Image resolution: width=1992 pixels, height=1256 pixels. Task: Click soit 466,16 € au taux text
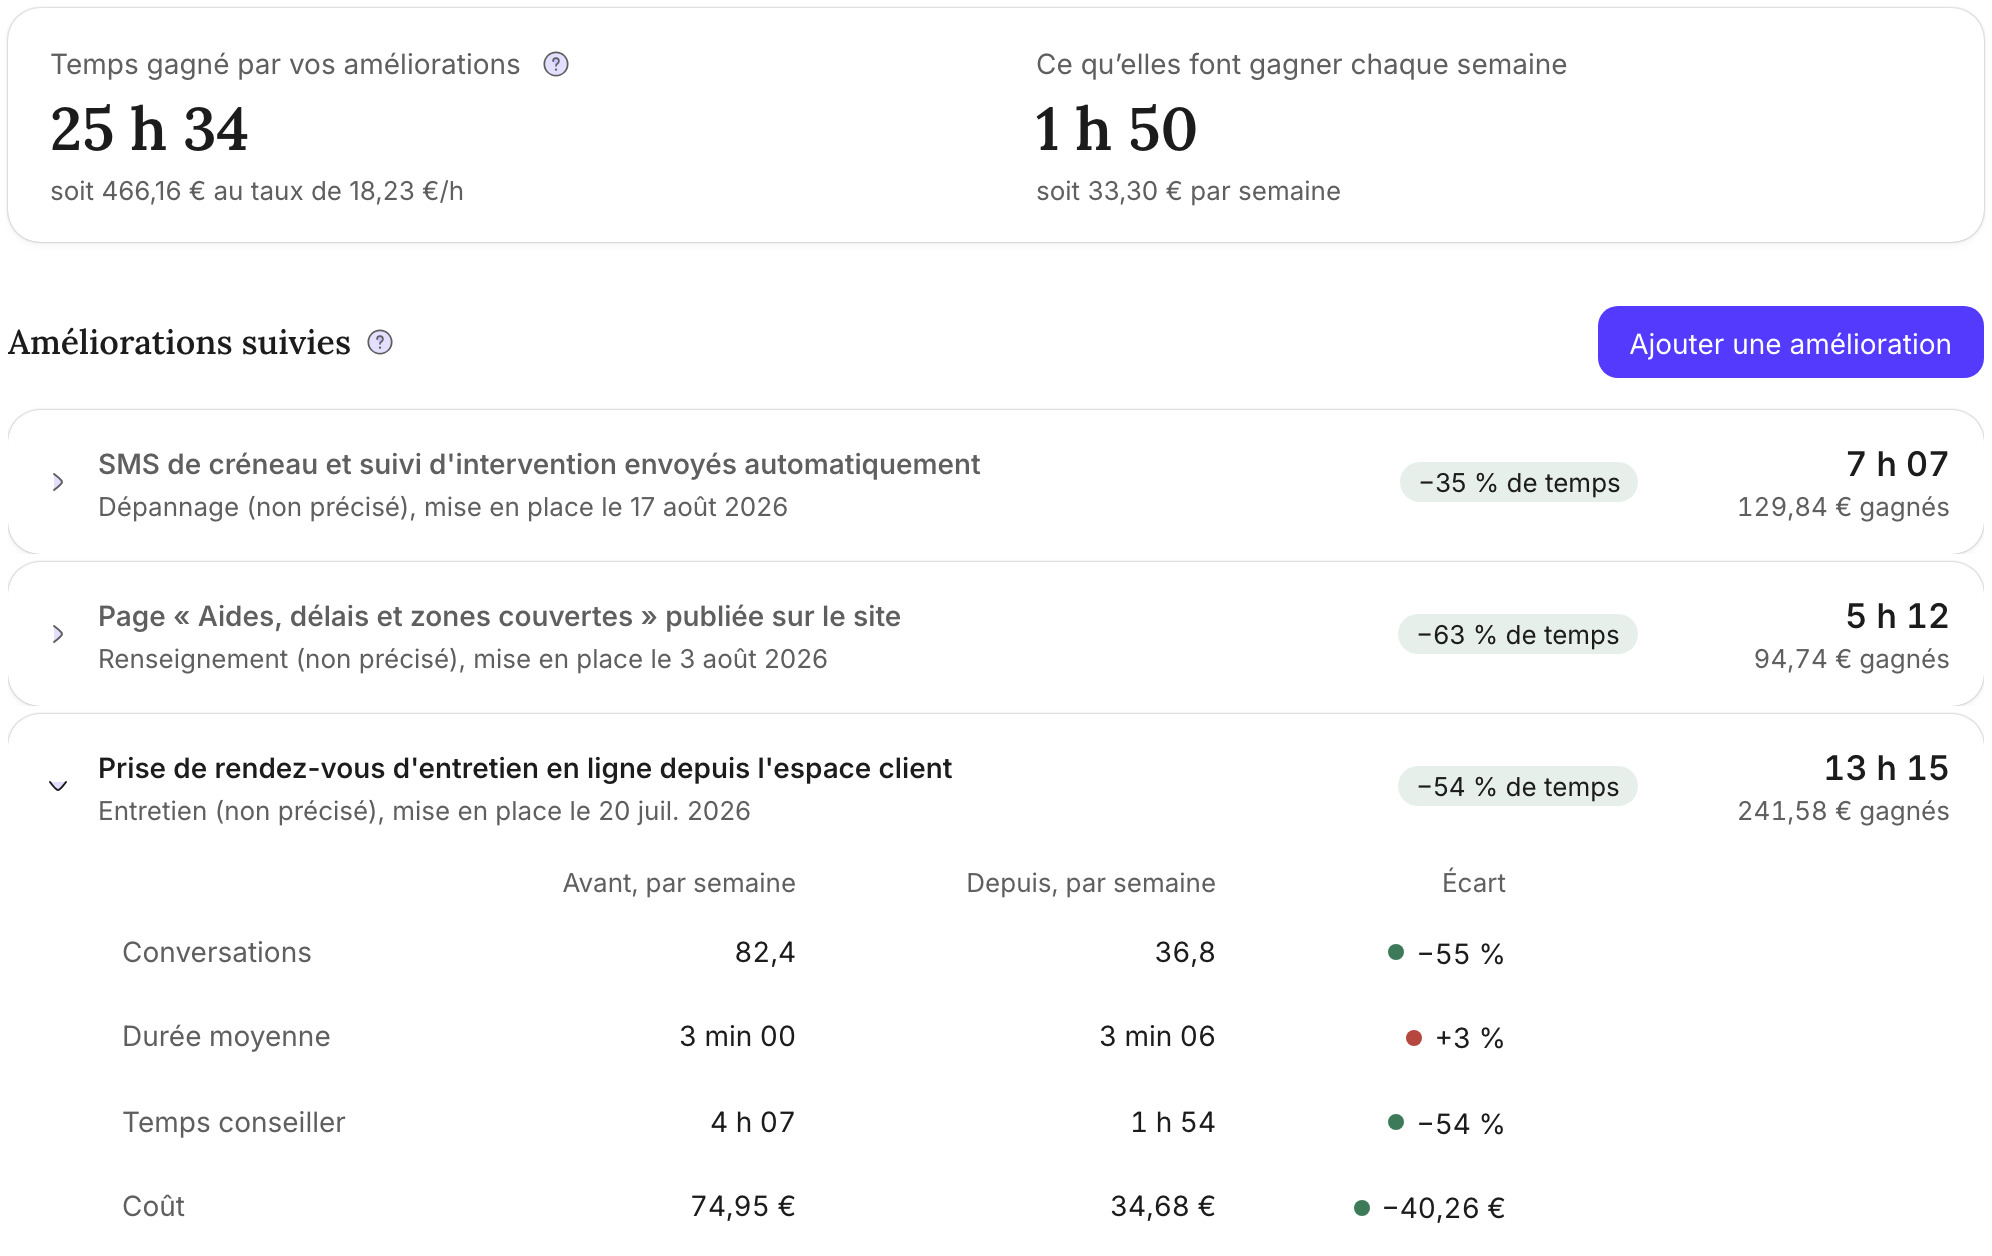pos(257,191)
